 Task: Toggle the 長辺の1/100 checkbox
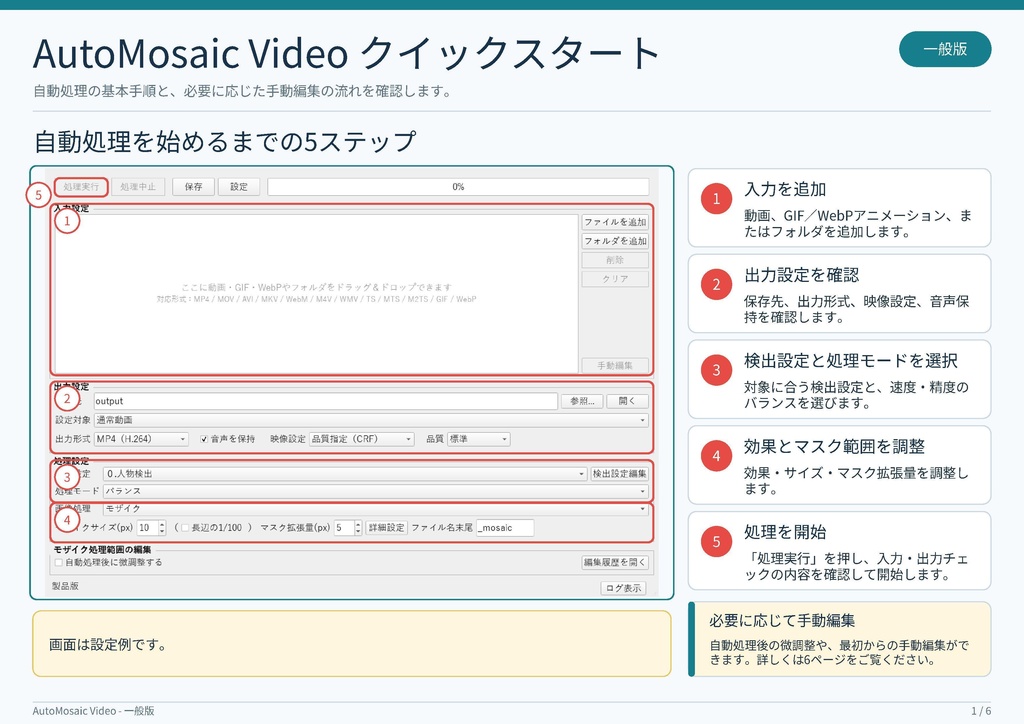tap(212, 527)
